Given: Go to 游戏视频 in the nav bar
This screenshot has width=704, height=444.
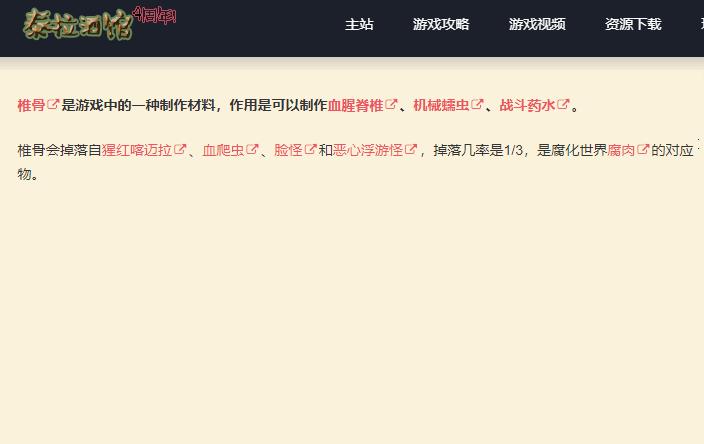Looking at the screenshot, I should pyautogui.click(x=537, y=24).
